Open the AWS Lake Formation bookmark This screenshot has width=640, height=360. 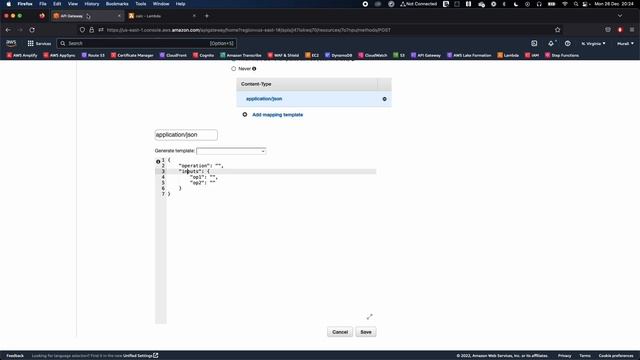point(469,55)
